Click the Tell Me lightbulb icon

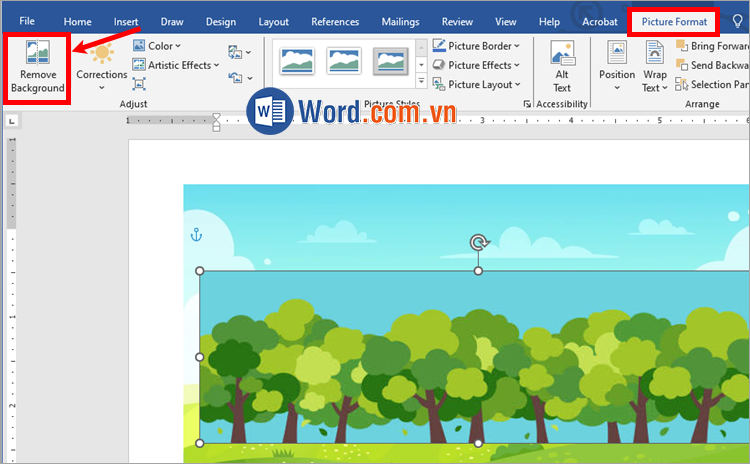click(738, 21)
